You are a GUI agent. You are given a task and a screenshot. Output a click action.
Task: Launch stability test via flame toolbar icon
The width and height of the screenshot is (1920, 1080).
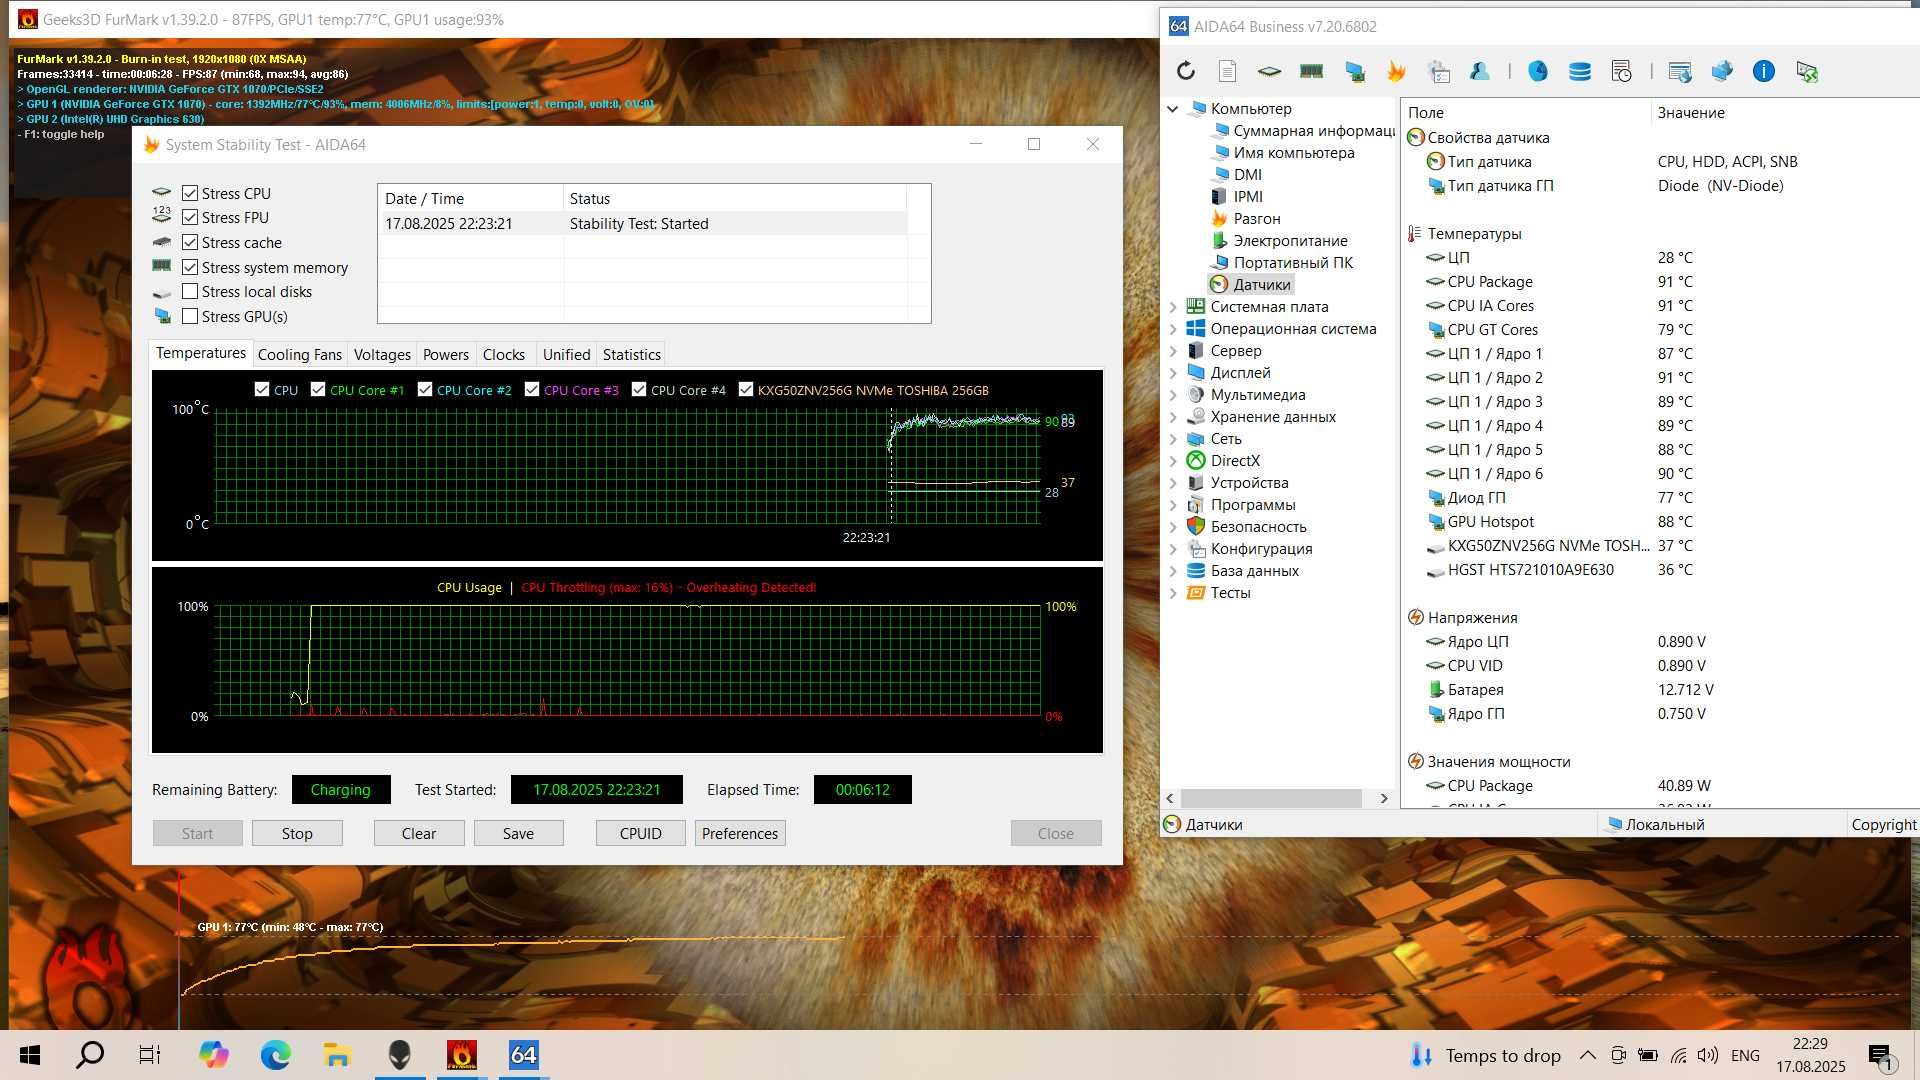(x=1397, y=71)
